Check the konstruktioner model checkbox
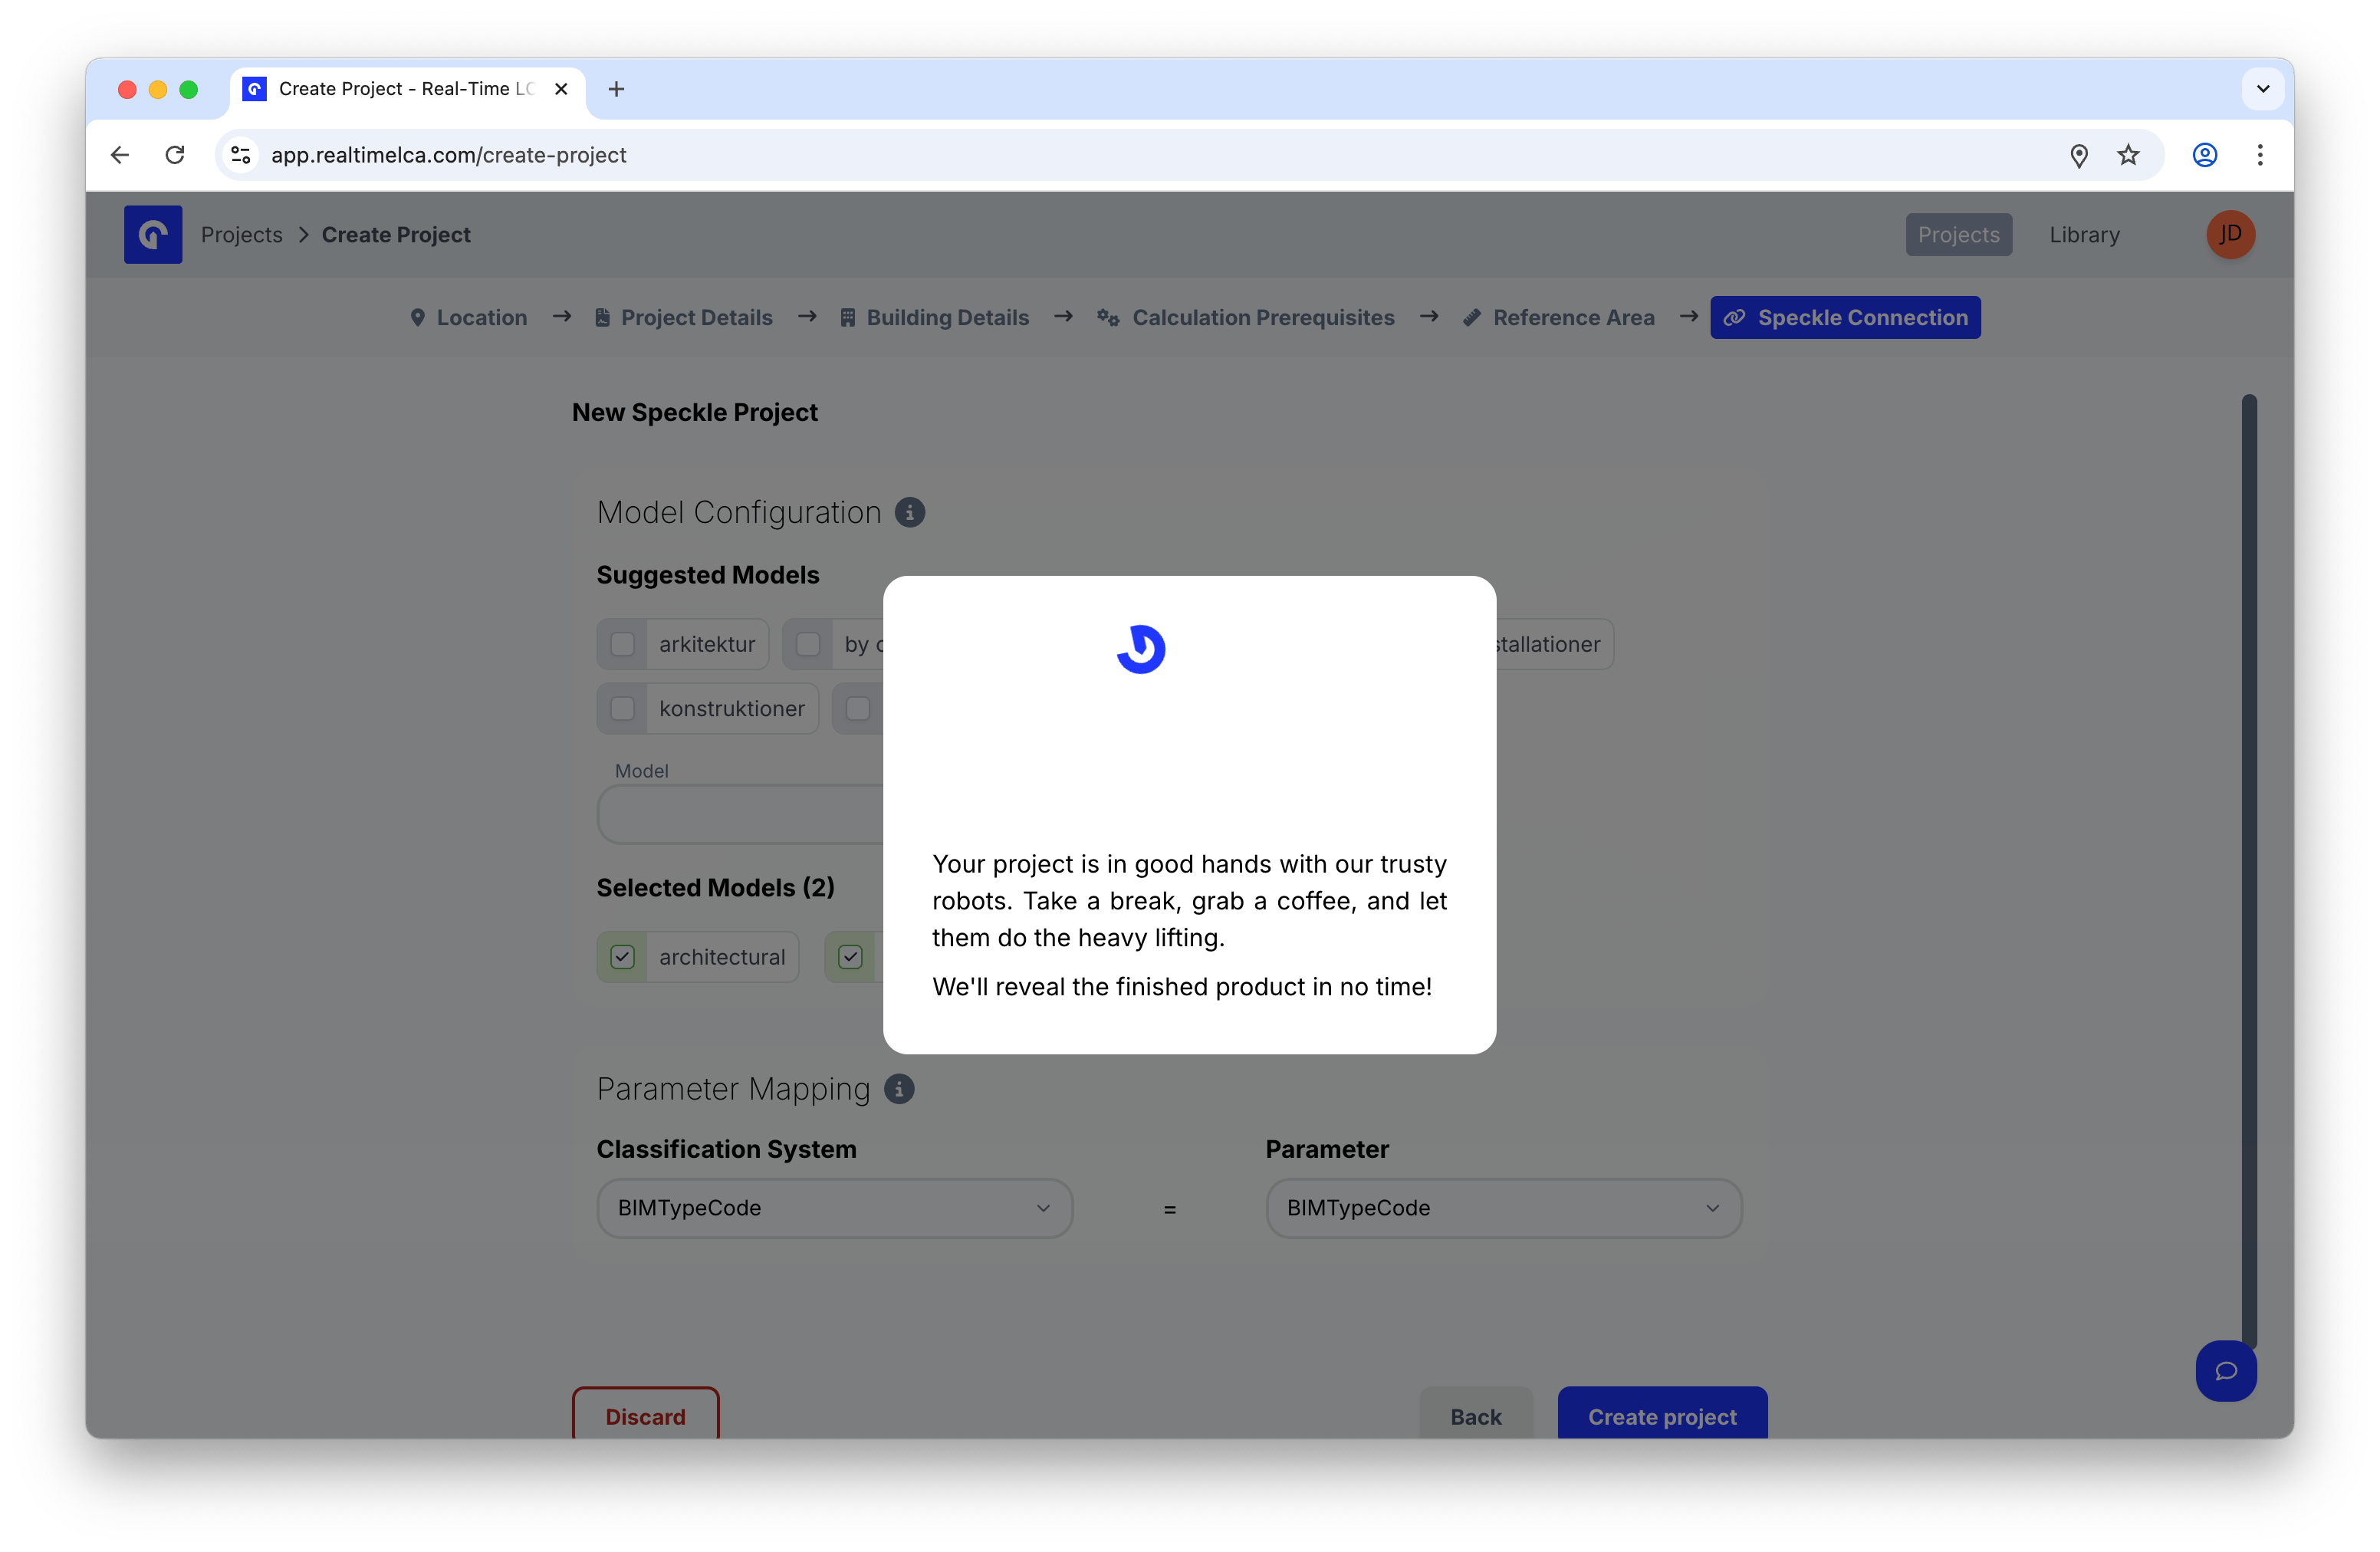Screen dimensions: 2380x1552 [x=622, y=708]
